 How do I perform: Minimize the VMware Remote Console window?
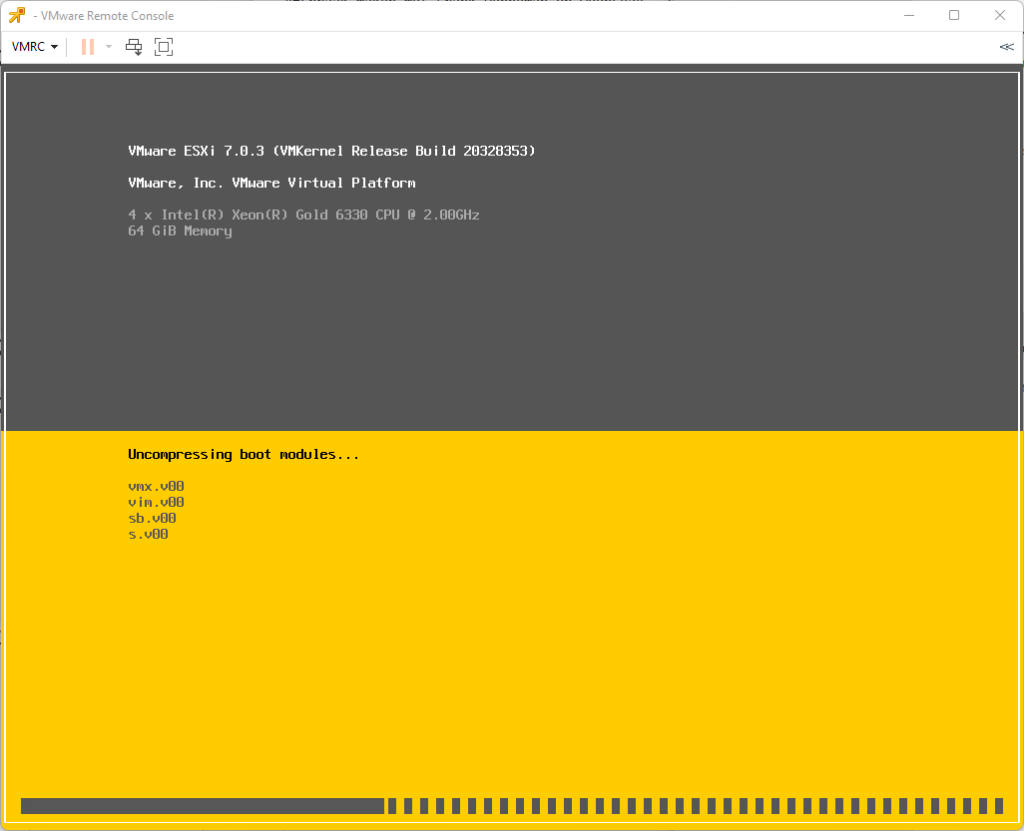click(908, 15)
